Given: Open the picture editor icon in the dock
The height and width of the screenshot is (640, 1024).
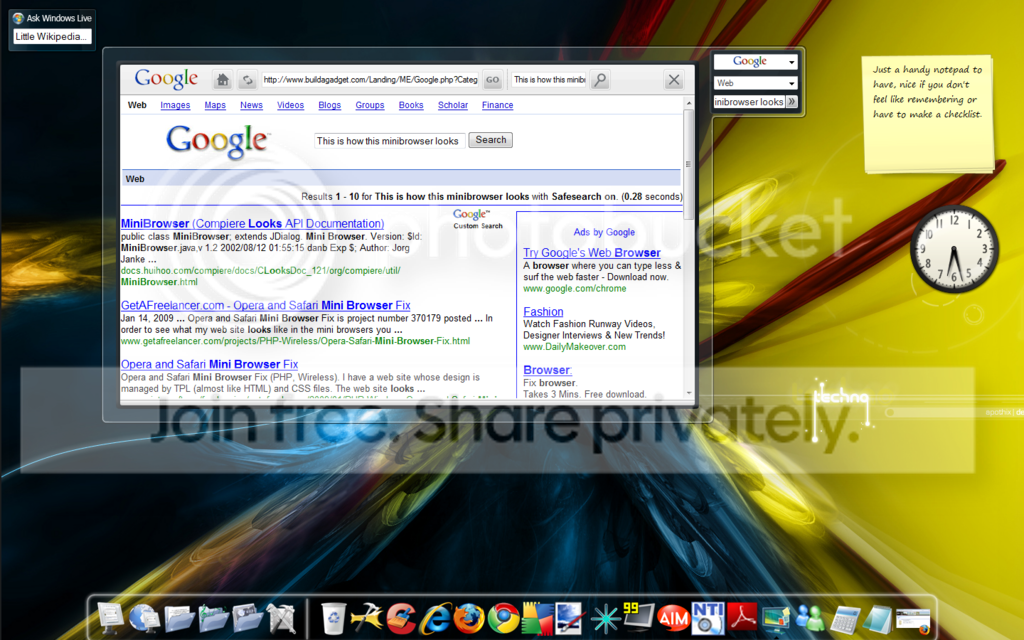Looking at the screenshot, I should coord(570,618).
